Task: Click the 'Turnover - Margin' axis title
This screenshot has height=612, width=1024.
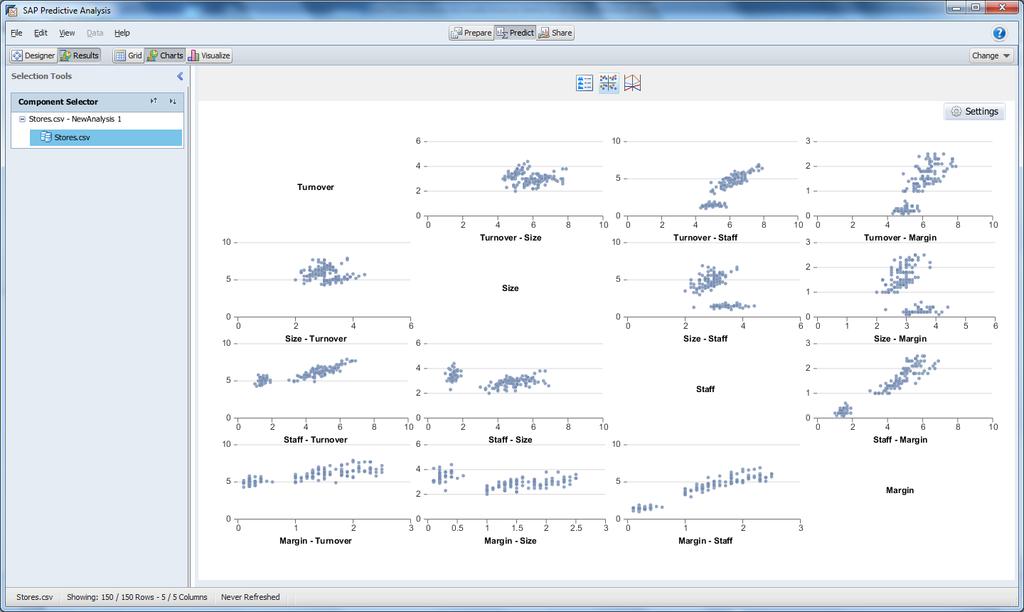Action: 900,238
